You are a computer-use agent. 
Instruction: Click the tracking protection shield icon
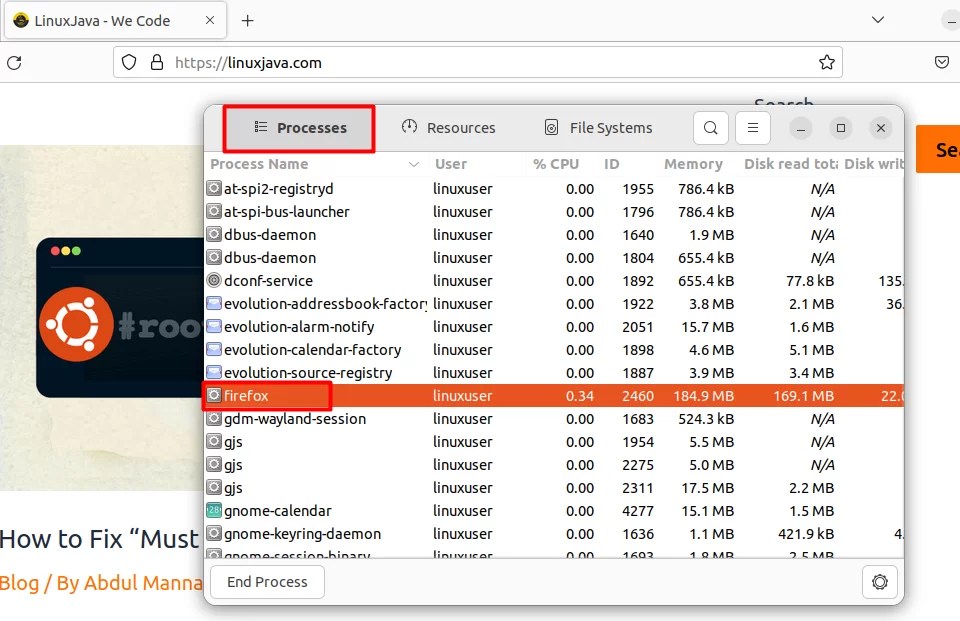pos(131,62)
